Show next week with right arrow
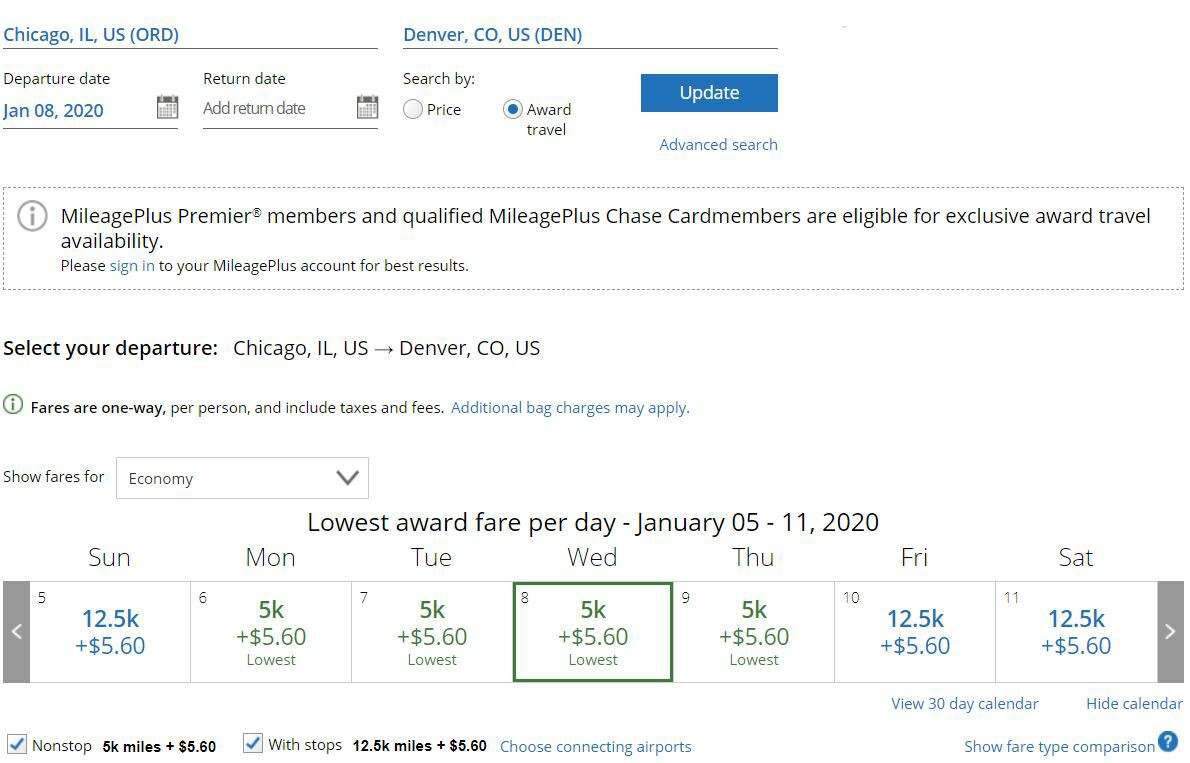This screenshot has height=763, width=1190. click(x=1170, y=632)
